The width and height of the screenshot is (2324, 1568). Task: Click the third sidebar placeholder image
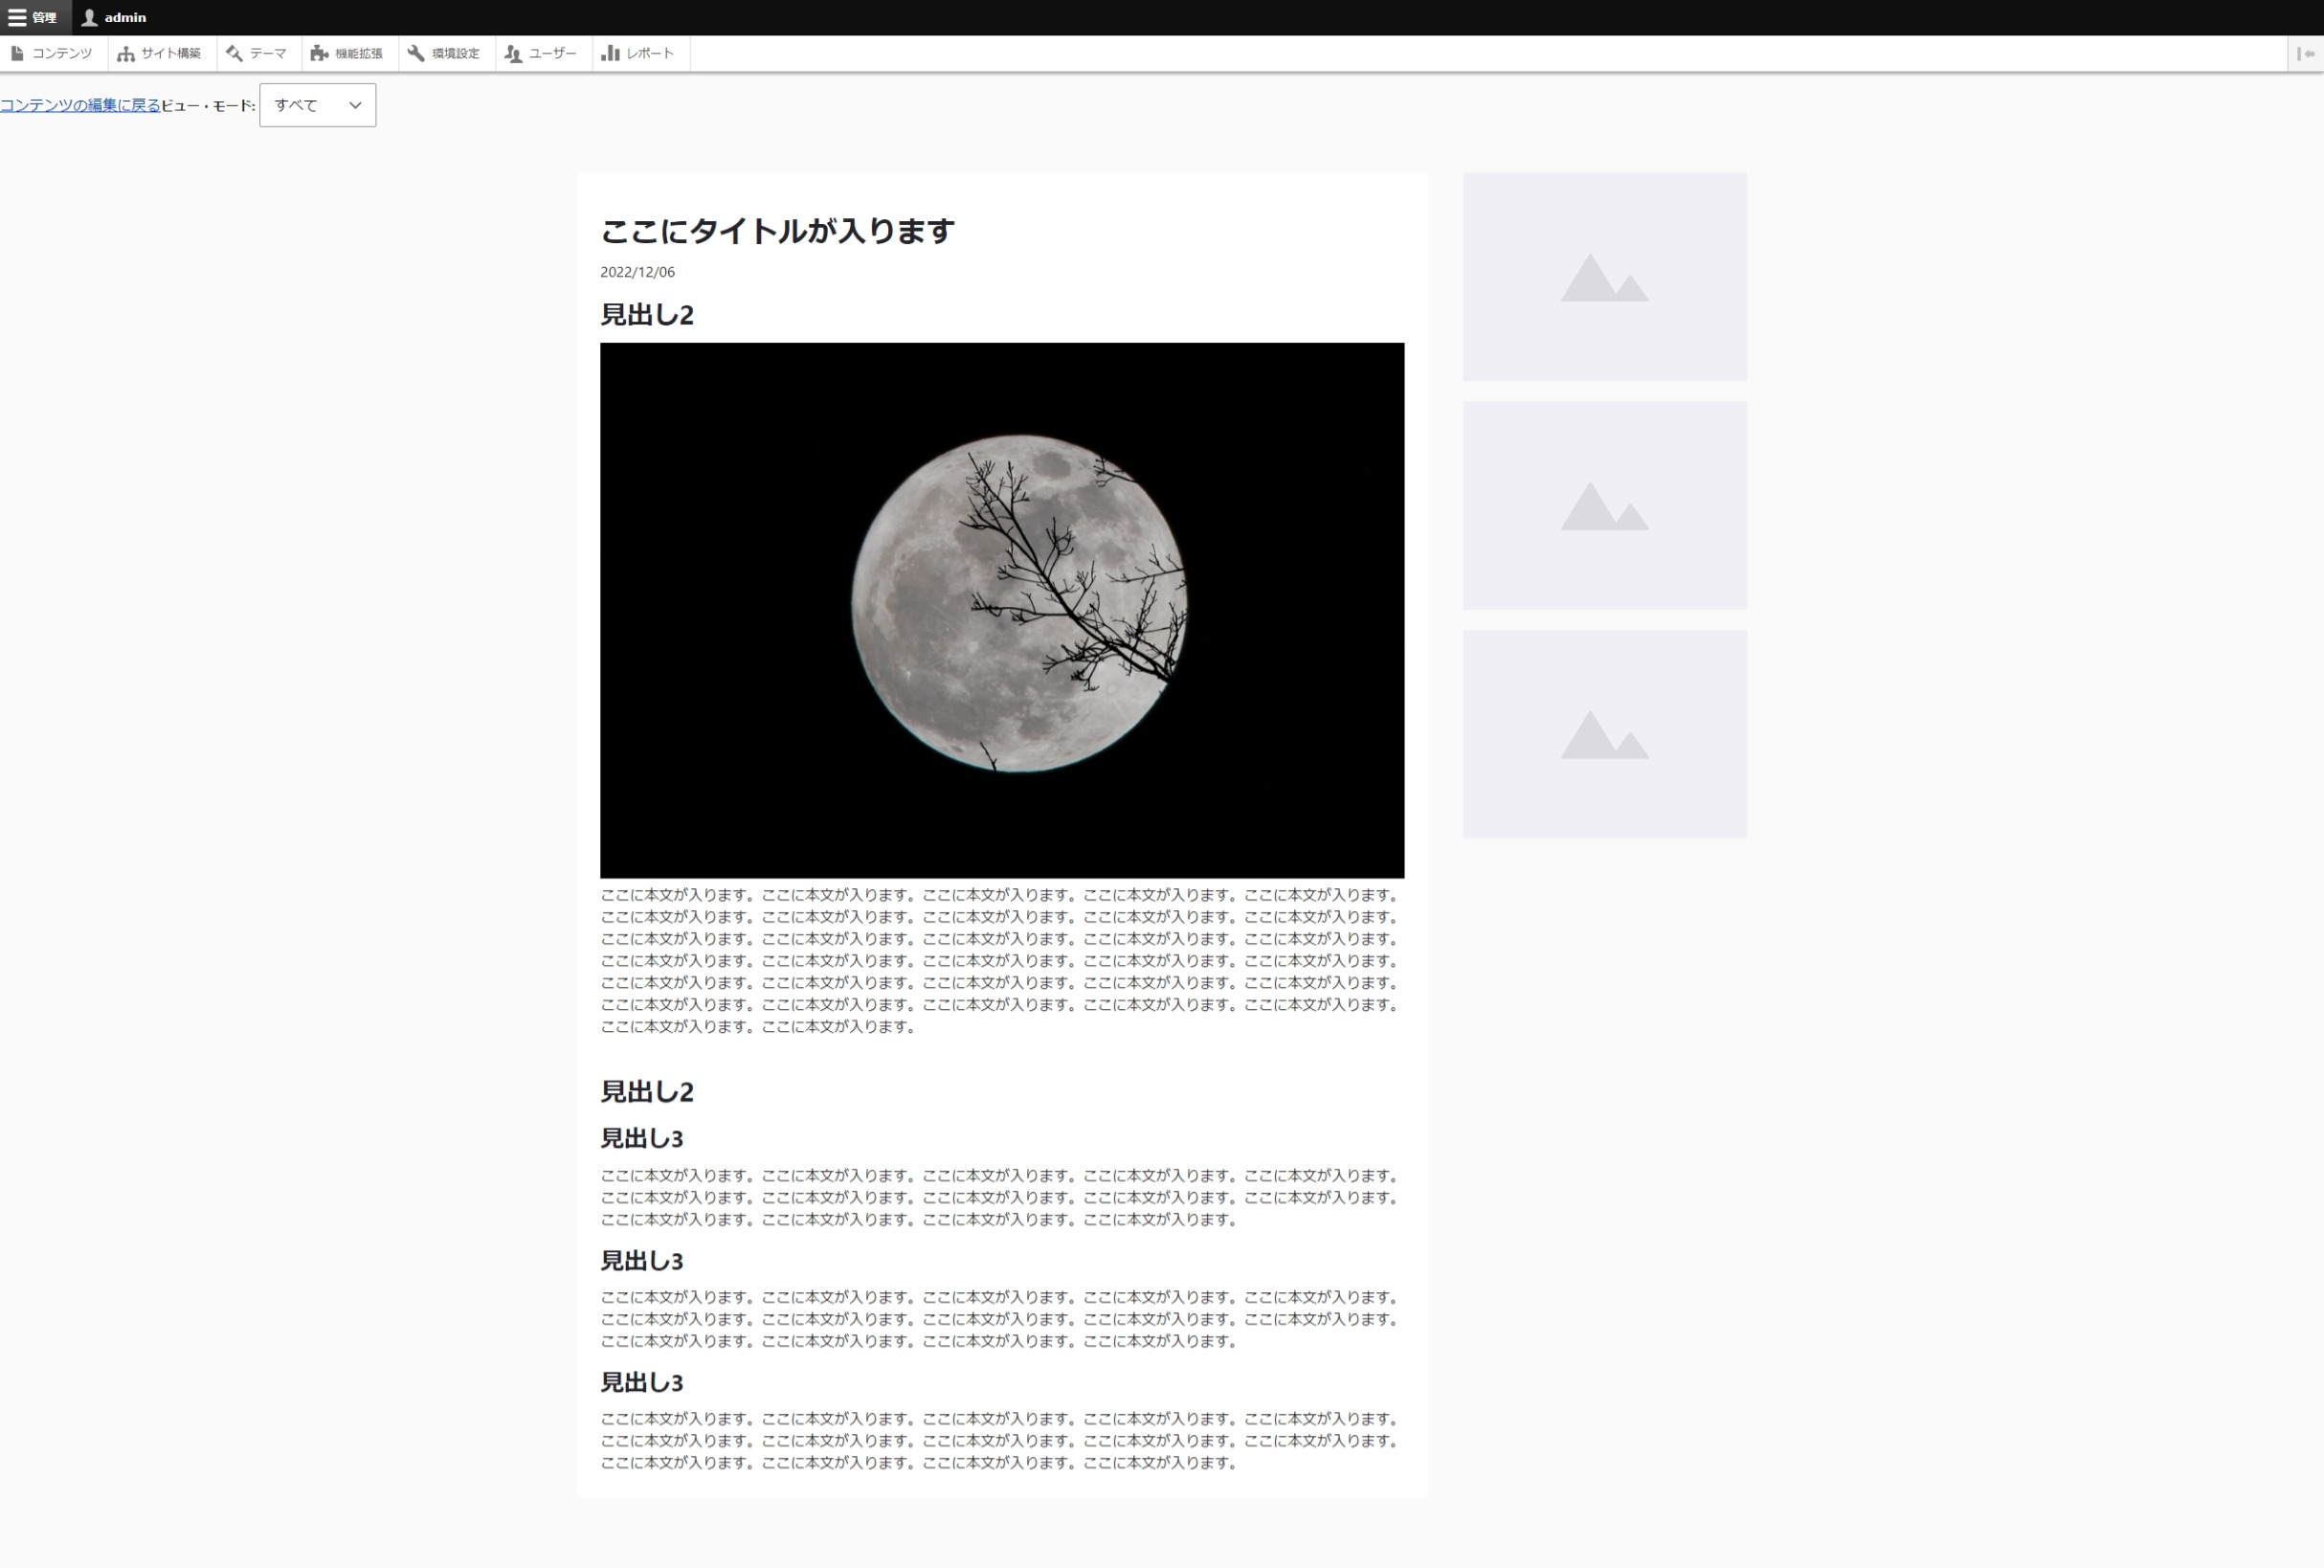pyautogui.click(x=1604, y=734)
